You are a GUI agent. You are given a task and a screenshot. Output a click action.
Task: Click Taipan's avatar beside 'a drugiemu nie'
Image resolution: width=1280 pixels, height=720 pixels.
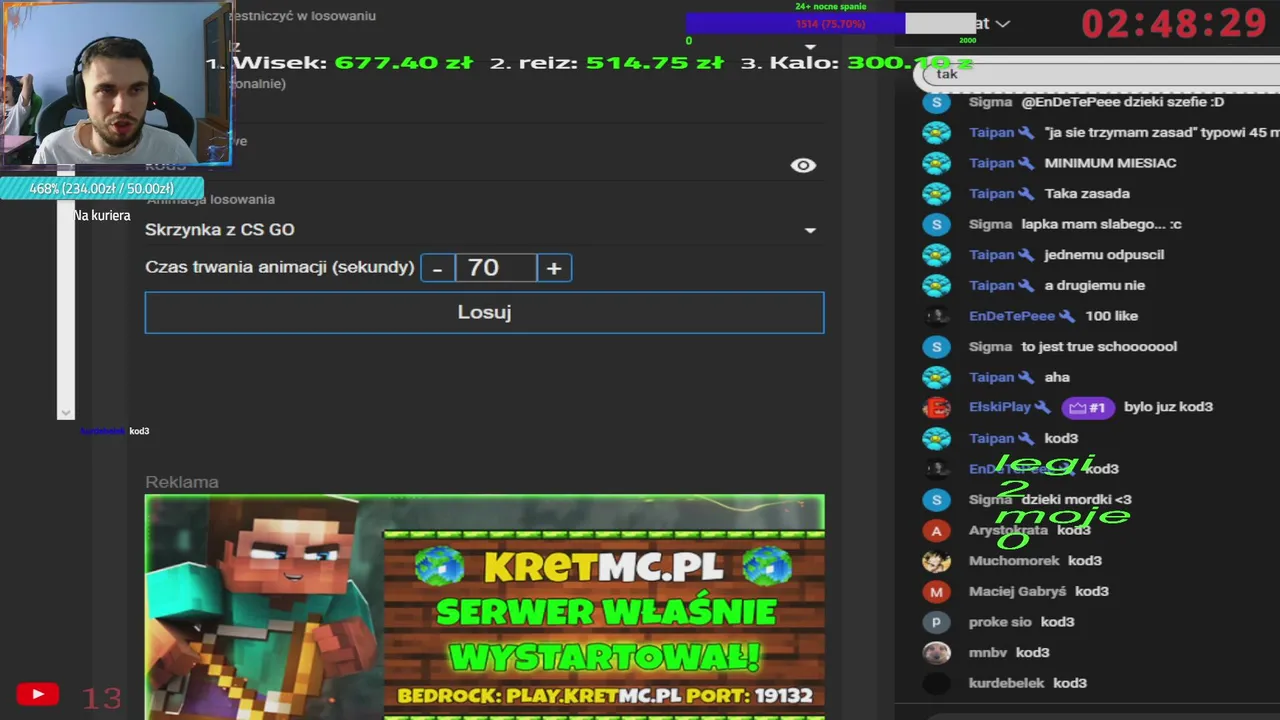point(936,286)
